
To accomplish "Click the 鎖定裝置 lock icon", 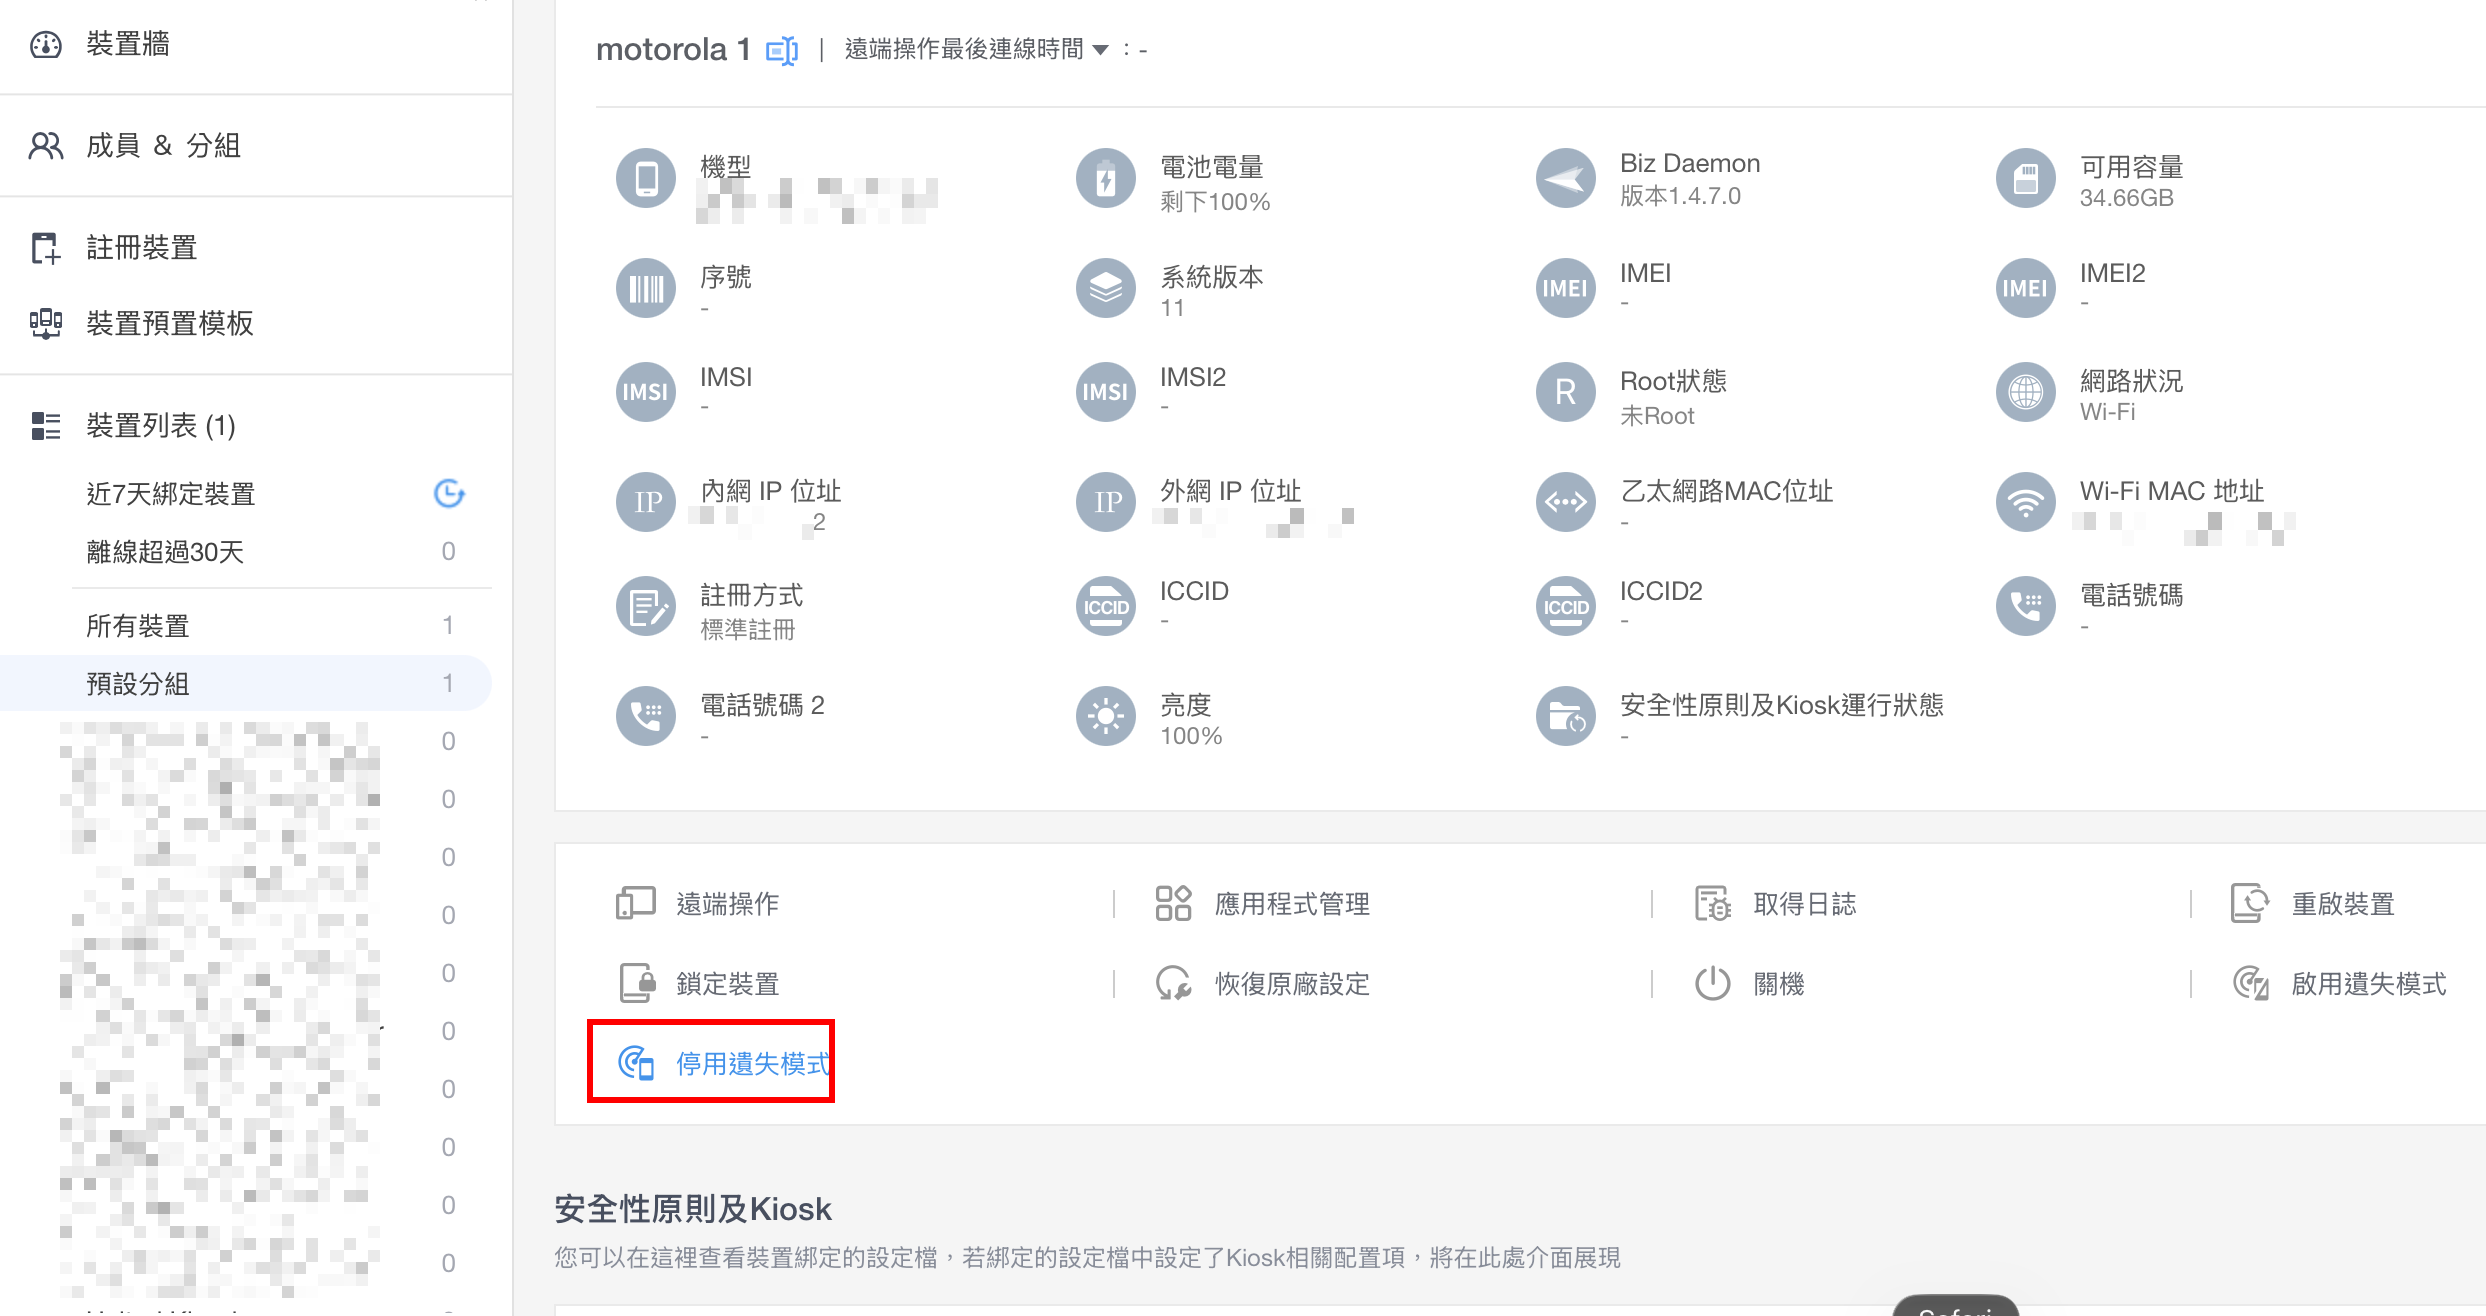I will point(636,984).
